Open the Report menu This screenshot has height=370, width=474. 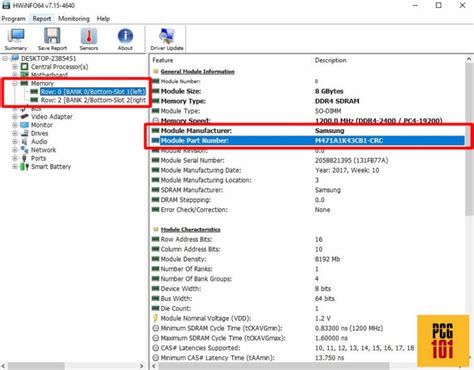42,19
